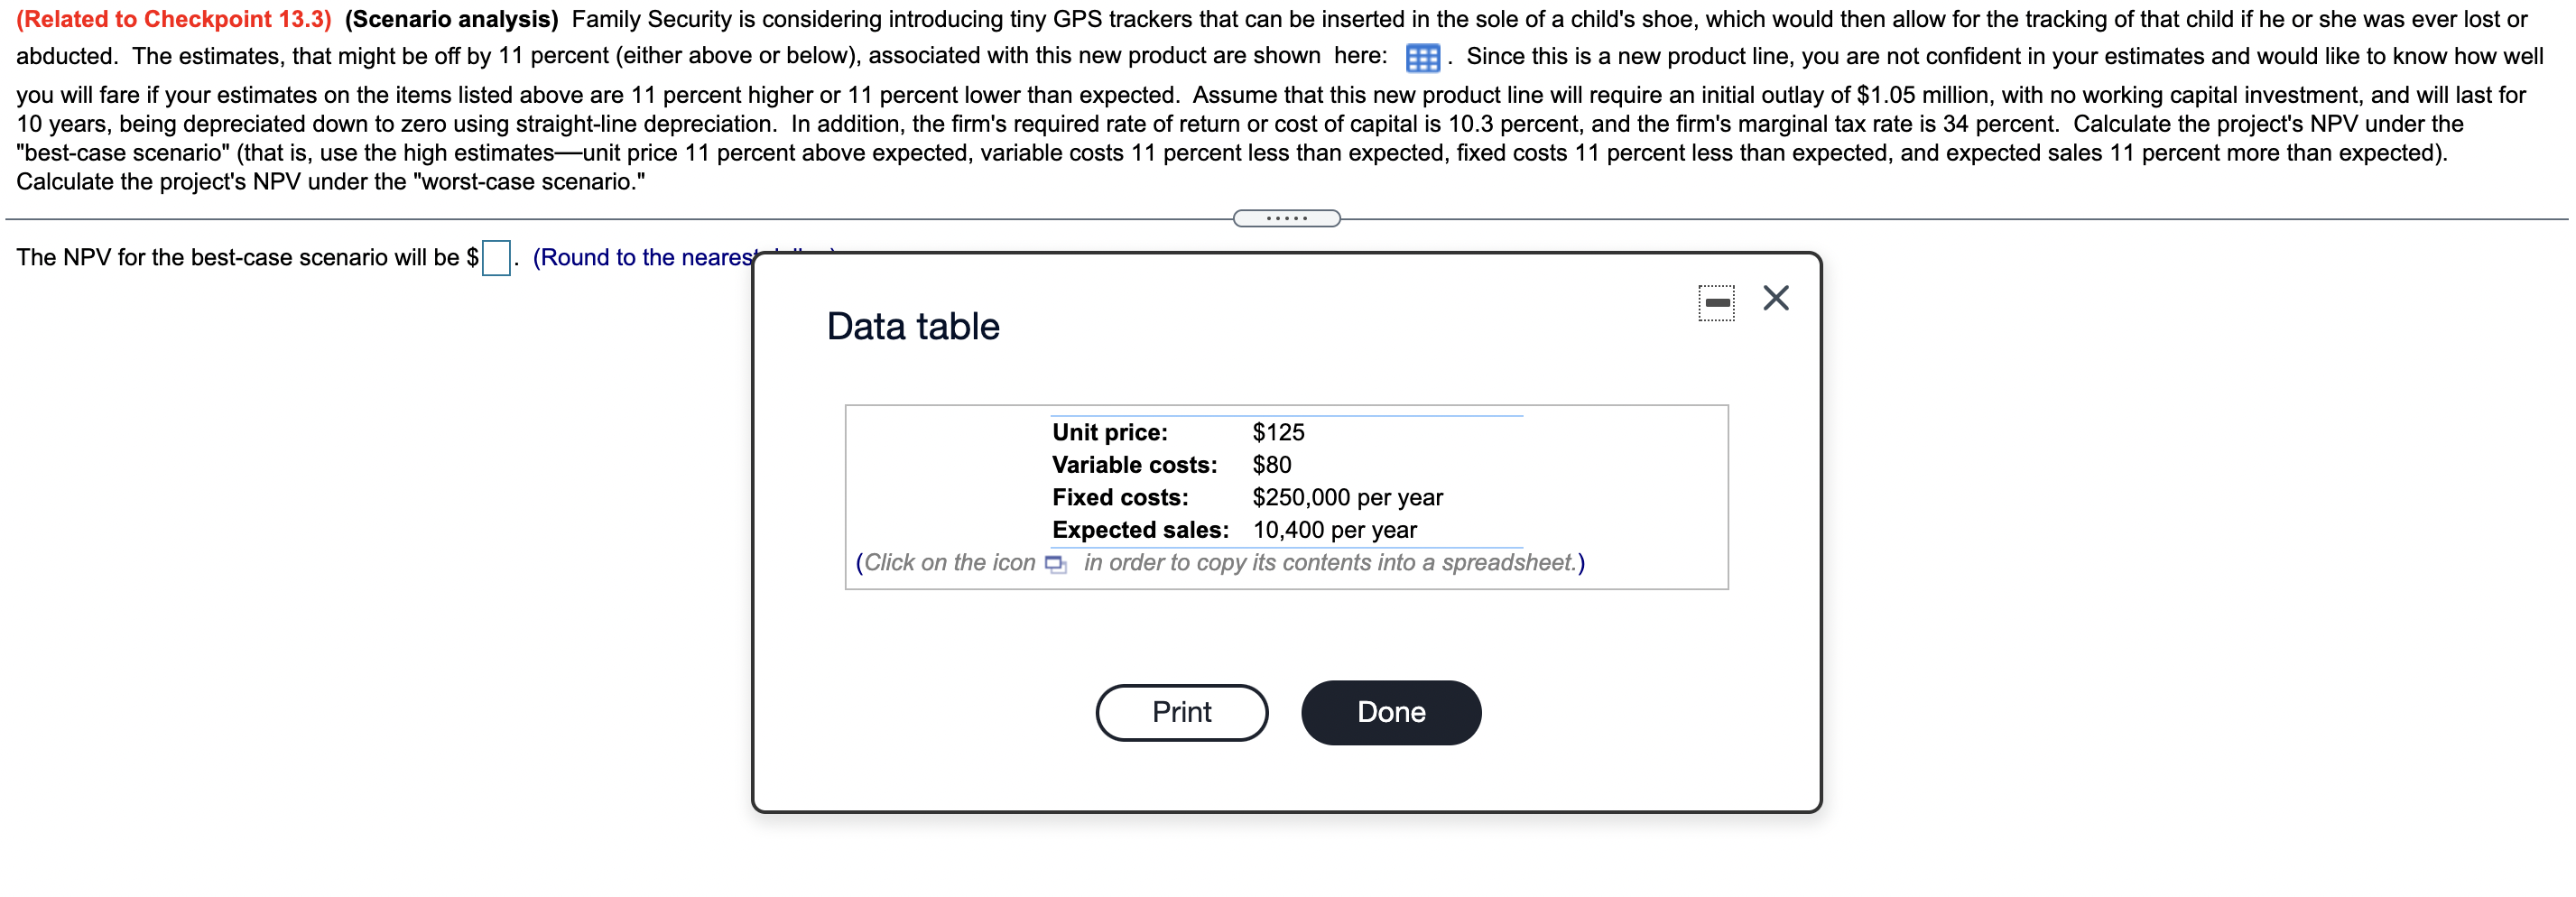Select the "Unit price:" row label
Viewport: 2576px width, 897px height.
point(1109,432)
